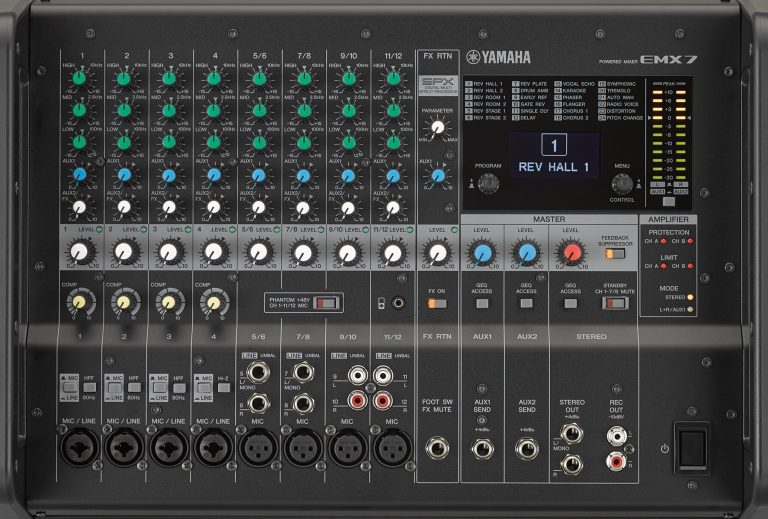
Task: Select channel 5 L/MONO line jack
Action: point(258,373)
